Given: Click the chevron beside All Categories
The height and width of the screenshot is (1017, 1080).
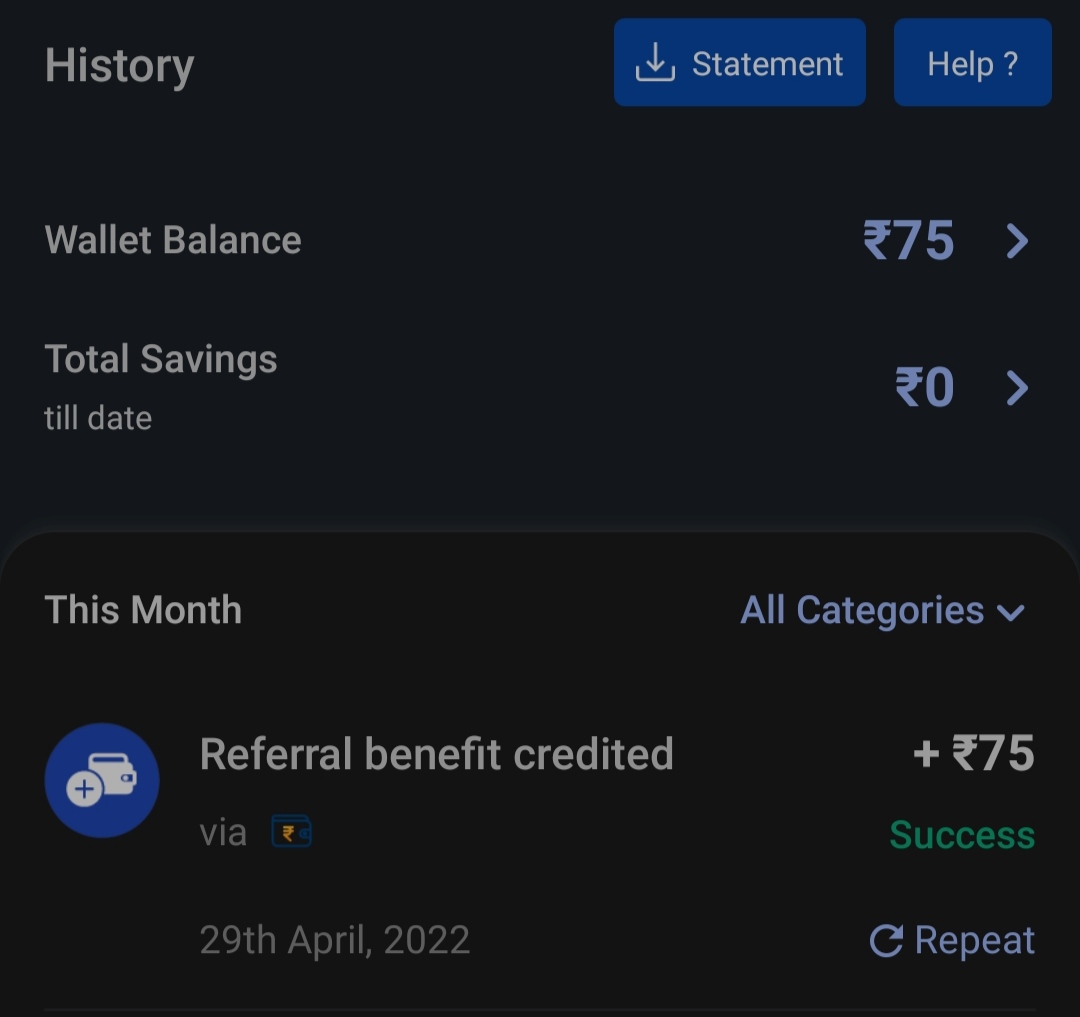Looking at the screenshot, I should pyautogui.click(x=1012, y=612).
